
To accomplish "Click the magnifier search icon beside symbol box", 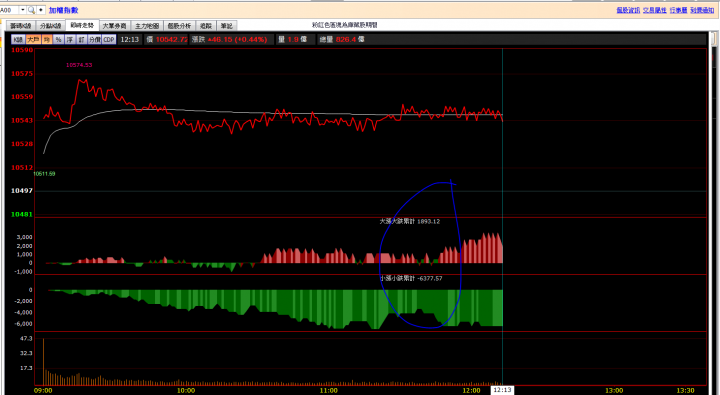I will (31, 10).
